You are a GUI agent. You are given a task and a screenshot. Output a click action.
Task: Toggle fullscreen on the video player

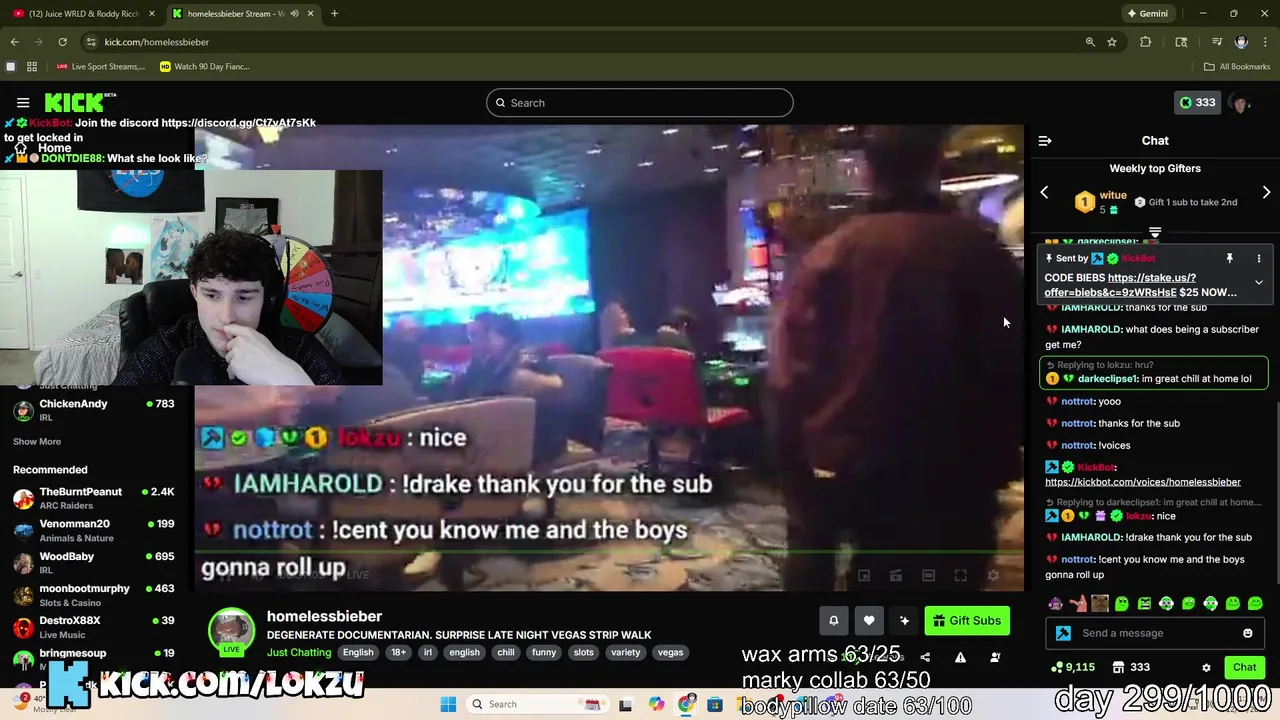coord(960,575)
